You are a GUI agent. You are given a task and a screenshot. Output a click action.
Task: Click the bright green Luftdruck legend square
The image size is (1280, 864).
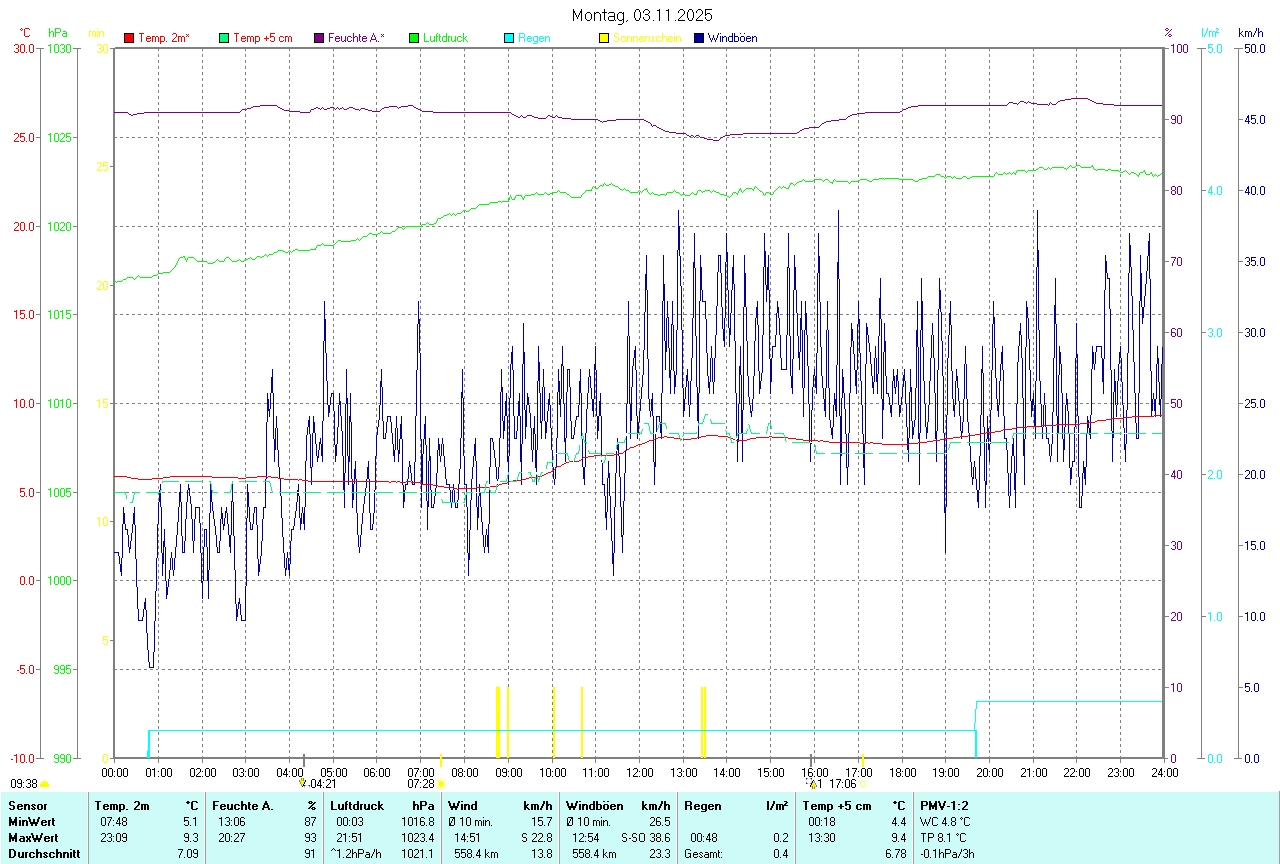[414, 38]
